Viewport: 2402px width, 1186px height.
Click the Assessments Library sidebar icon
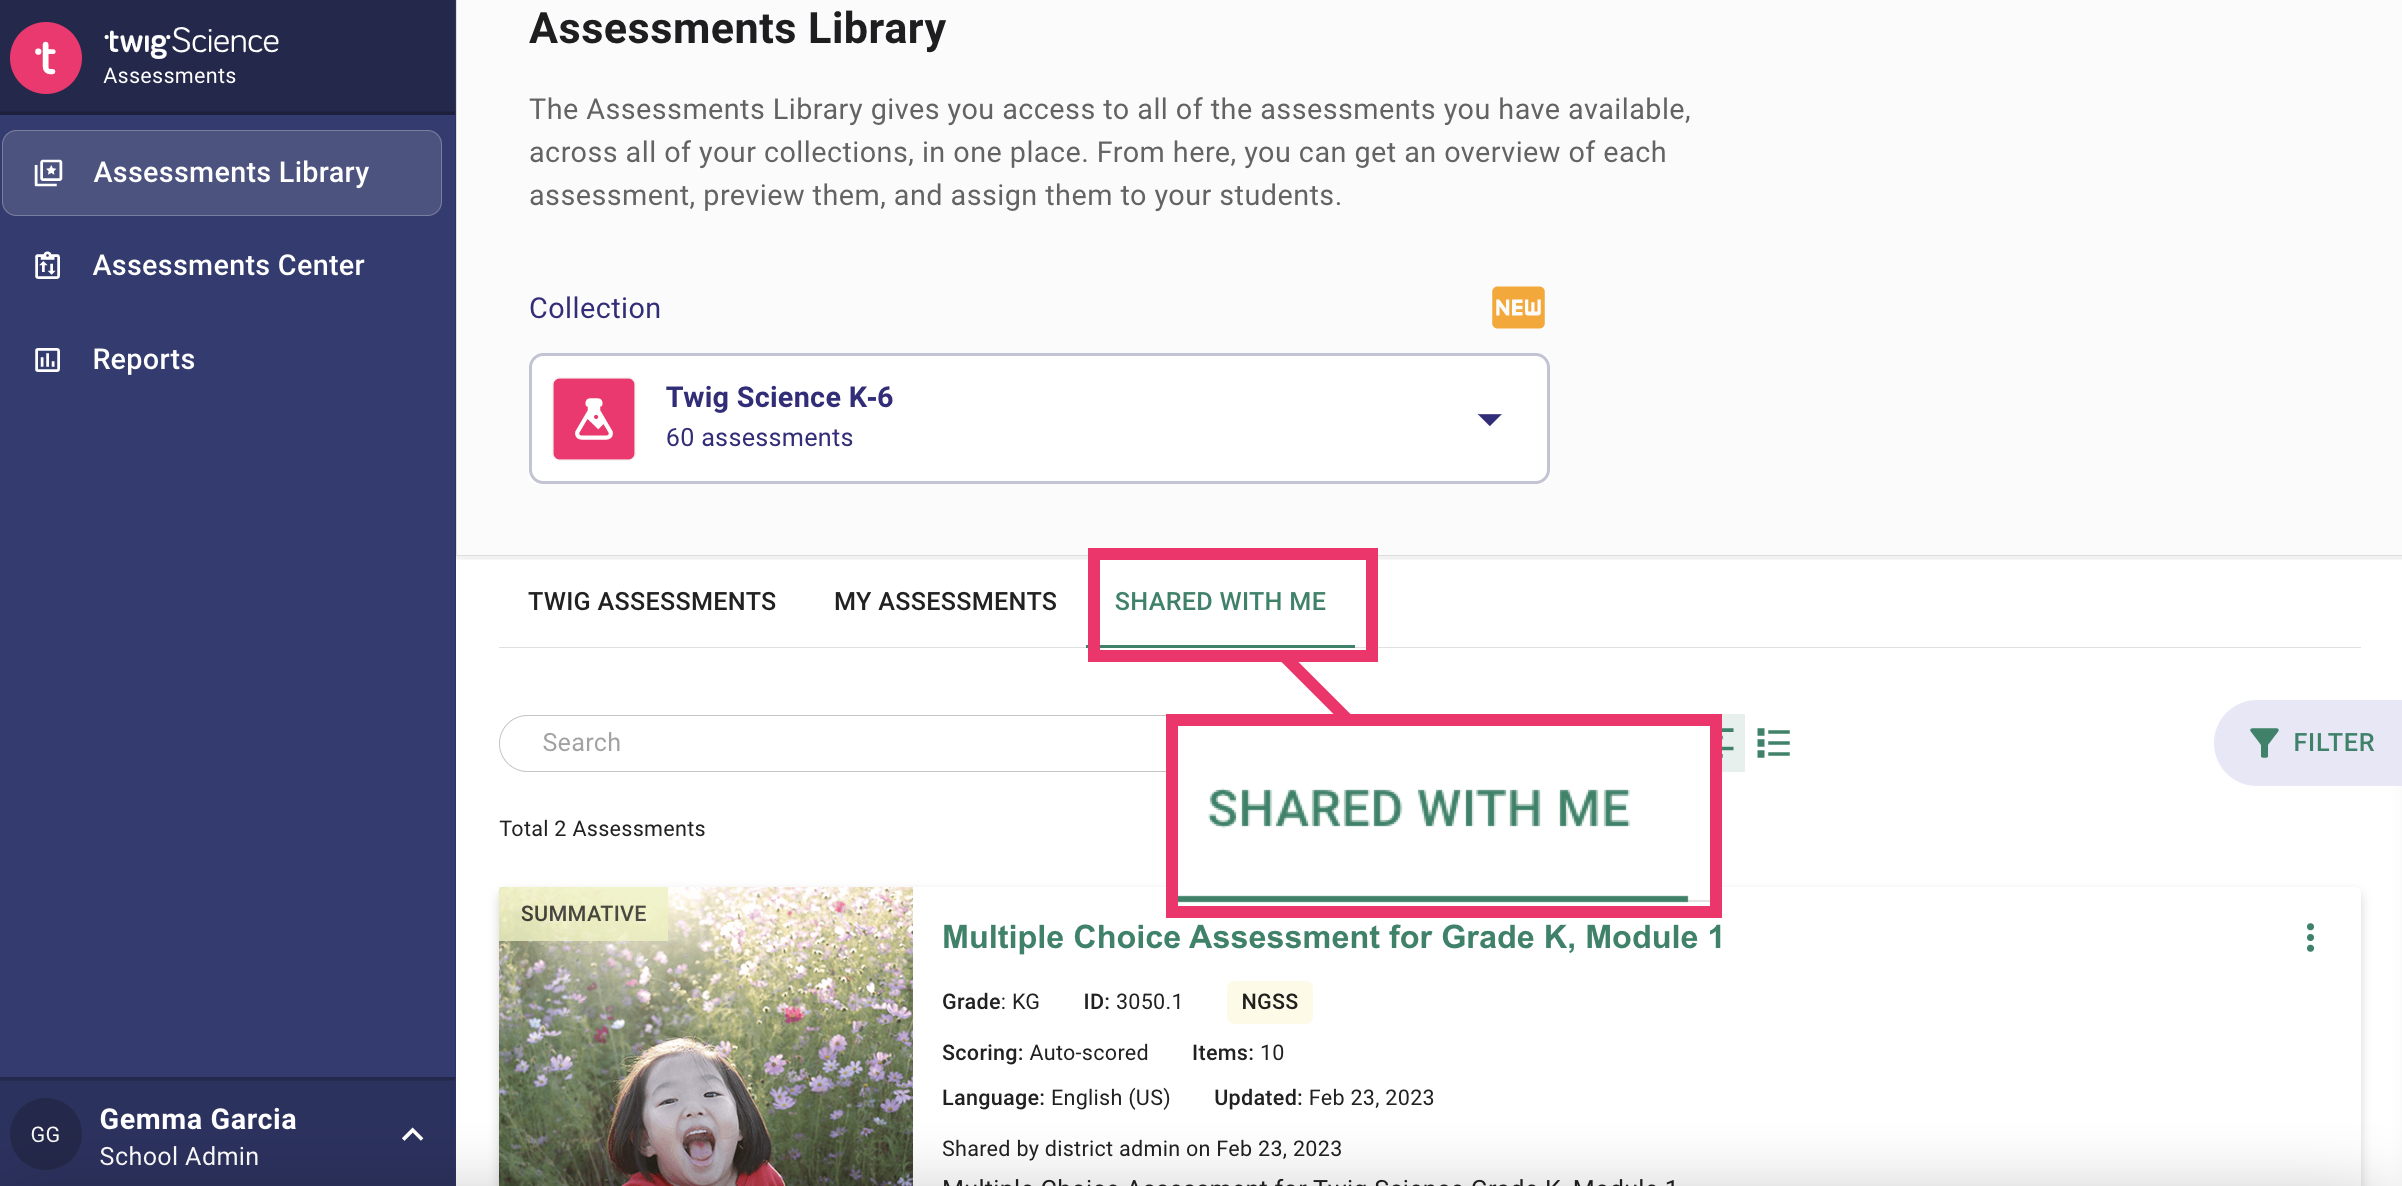(48, 172)
